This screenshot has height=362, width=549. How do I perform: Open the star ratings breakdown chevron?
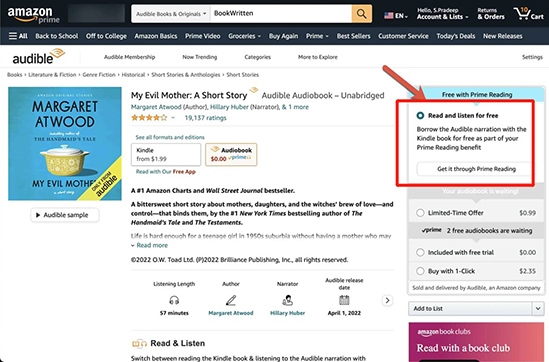pos(173,118)
